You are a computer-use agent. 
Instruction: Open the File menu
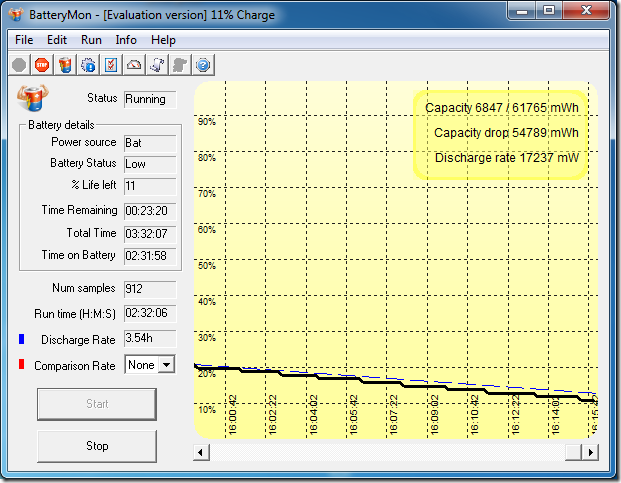24,40
